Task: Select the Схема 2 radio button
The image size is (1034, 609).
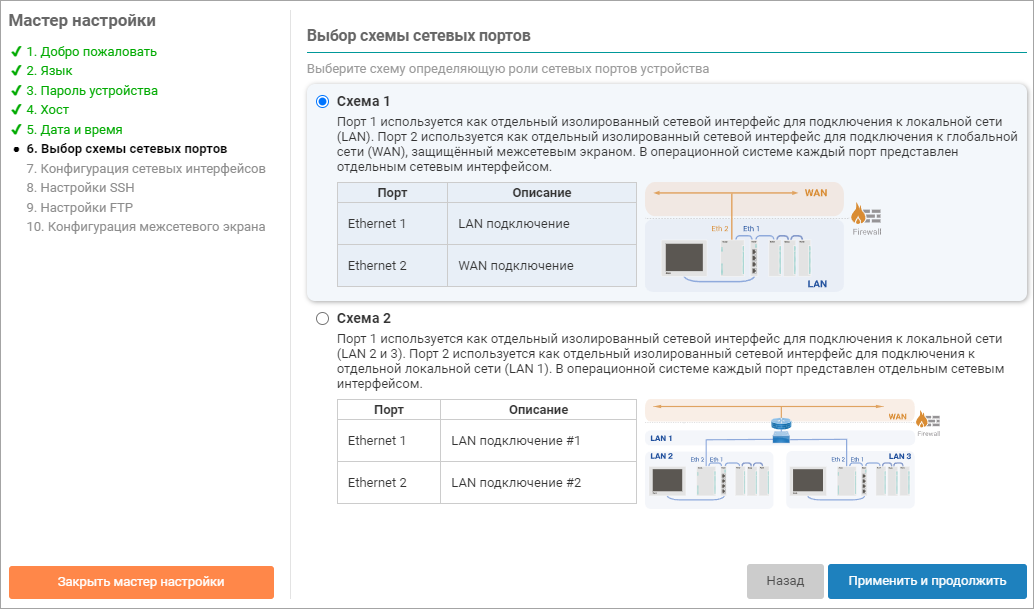Action: pyautogui.click(x=322, y=319)
